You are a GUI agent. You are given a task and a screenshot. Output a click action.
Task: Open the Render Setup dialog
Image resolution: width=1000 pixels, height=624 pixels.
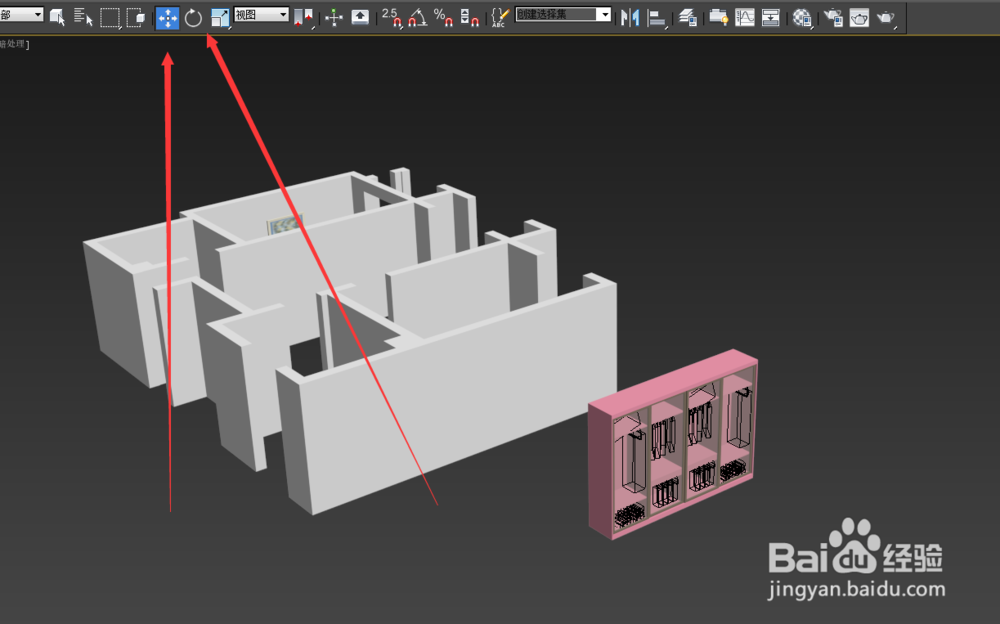833,17
